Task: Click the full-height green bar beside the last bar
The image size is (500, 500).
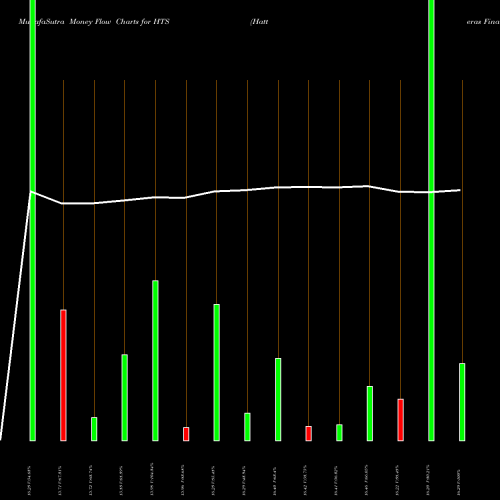Action: tap(431, 220)
